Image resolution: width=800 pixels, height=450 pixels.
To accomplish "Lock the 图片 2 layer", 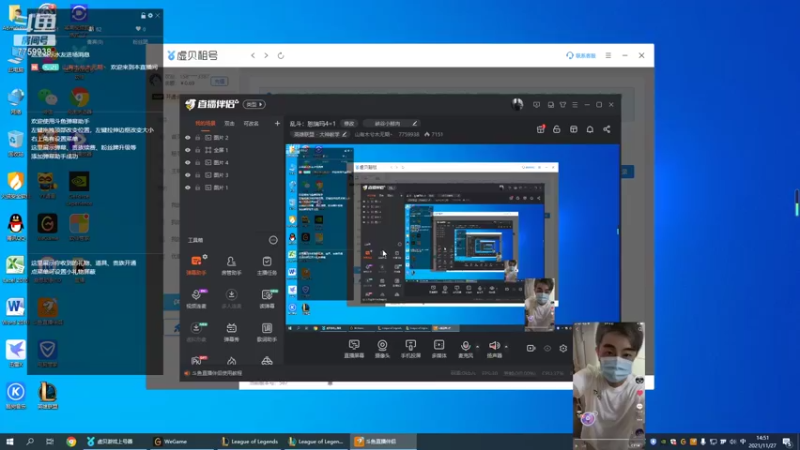I will [197, 138].
